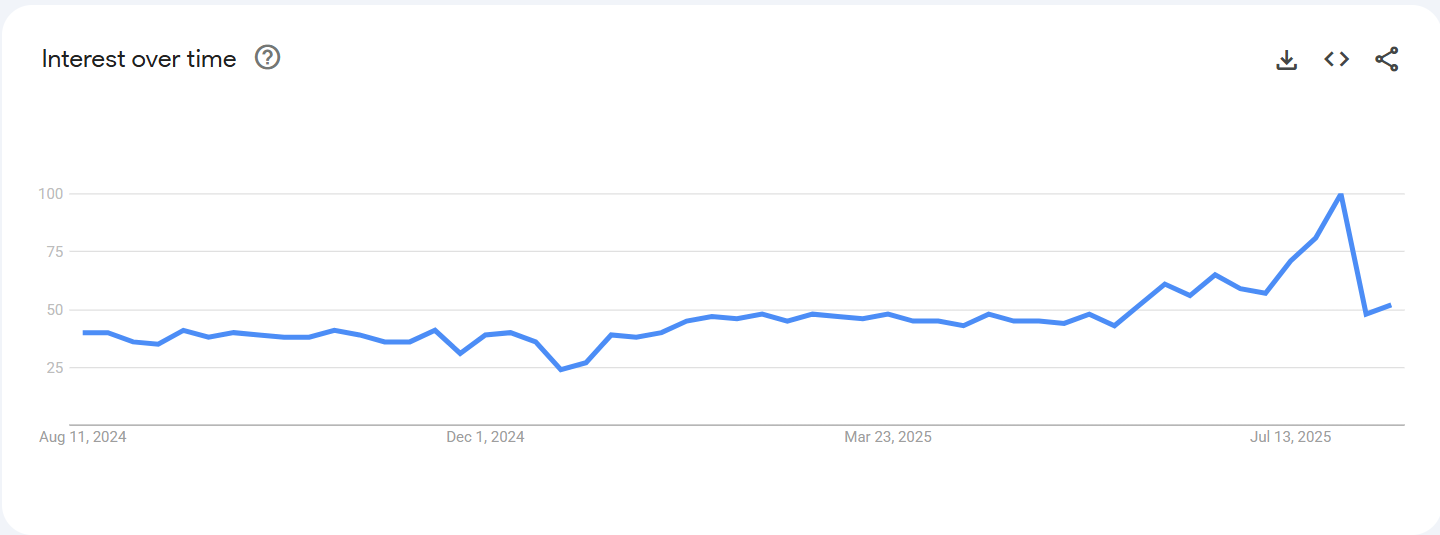The image size is (1440, 535).
Task: Click the 75 y-axis label
Action: 54,251
